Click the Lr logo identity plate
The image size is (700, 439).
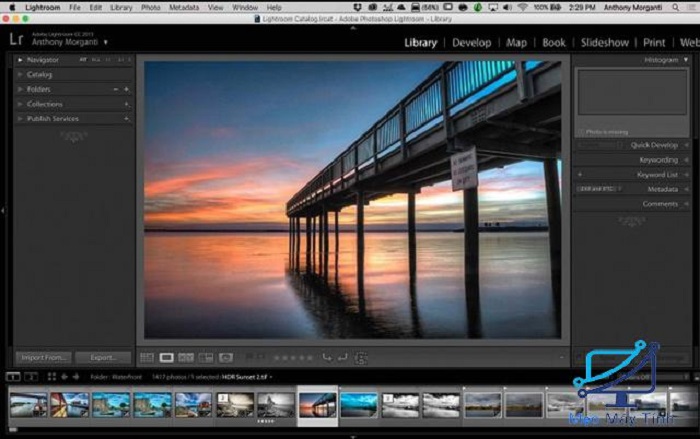(x=16, y=39)
